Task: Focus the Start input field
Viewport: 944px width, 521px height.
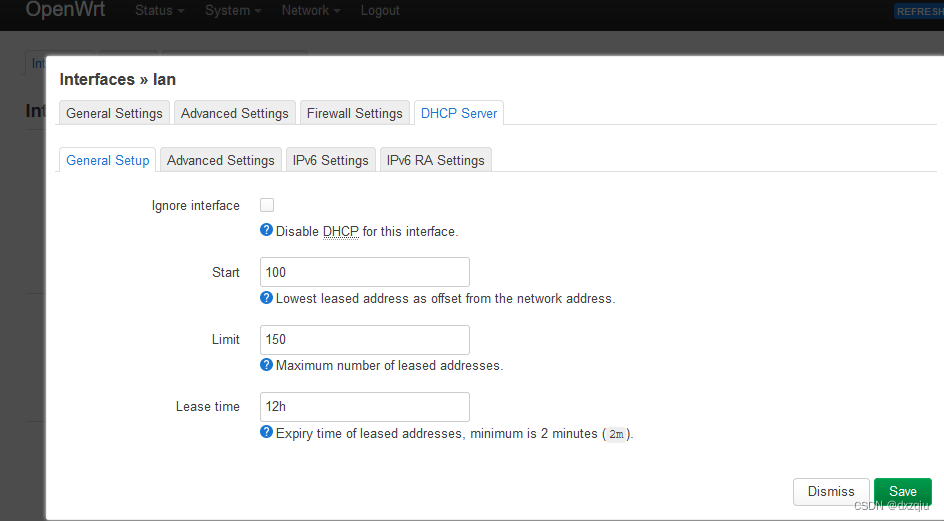Action: 365,272
